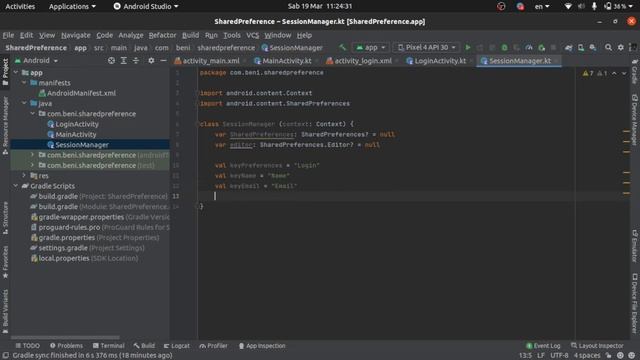Image resolution: width=640 pixels, height=360 pixels.
Task: Open the Android project view dropdown
Action: coord(36,60)
